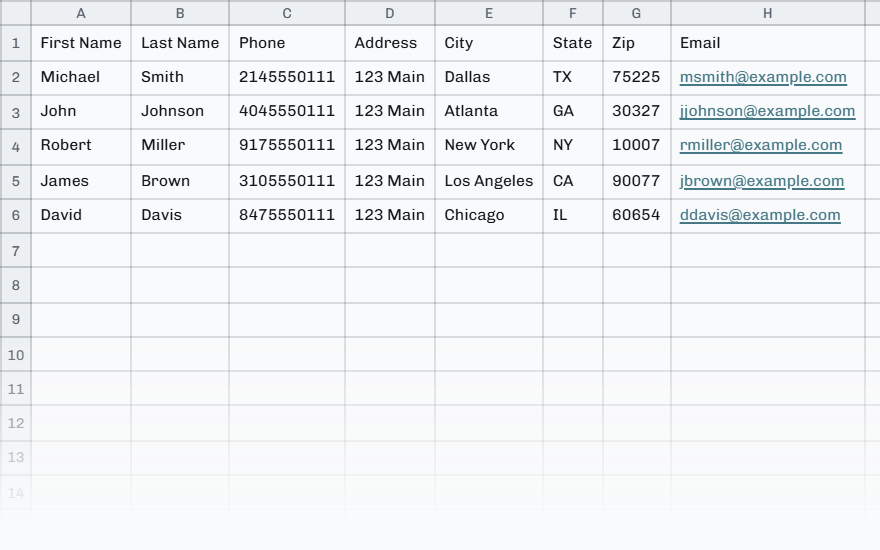Select the Chicago city cell
Image resolution: width=880 pixels, height=550 pixels.
click(489, 216)
